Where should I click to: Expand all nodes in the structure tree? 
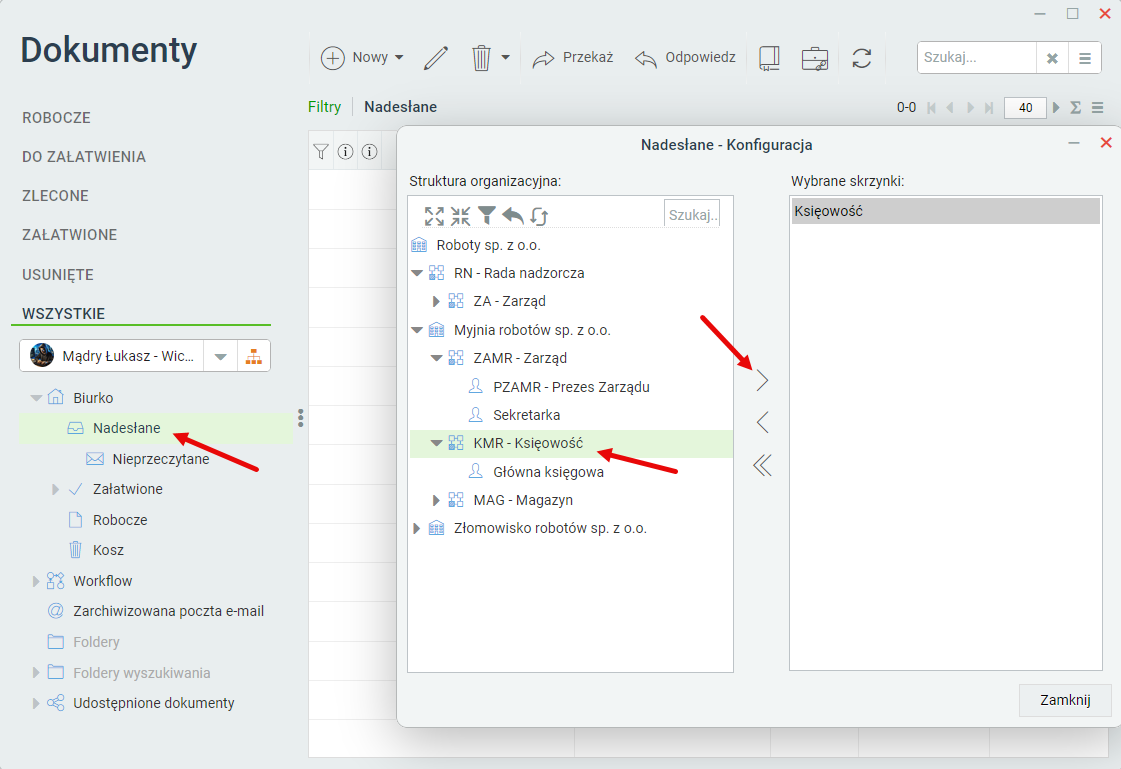(434, 216)
